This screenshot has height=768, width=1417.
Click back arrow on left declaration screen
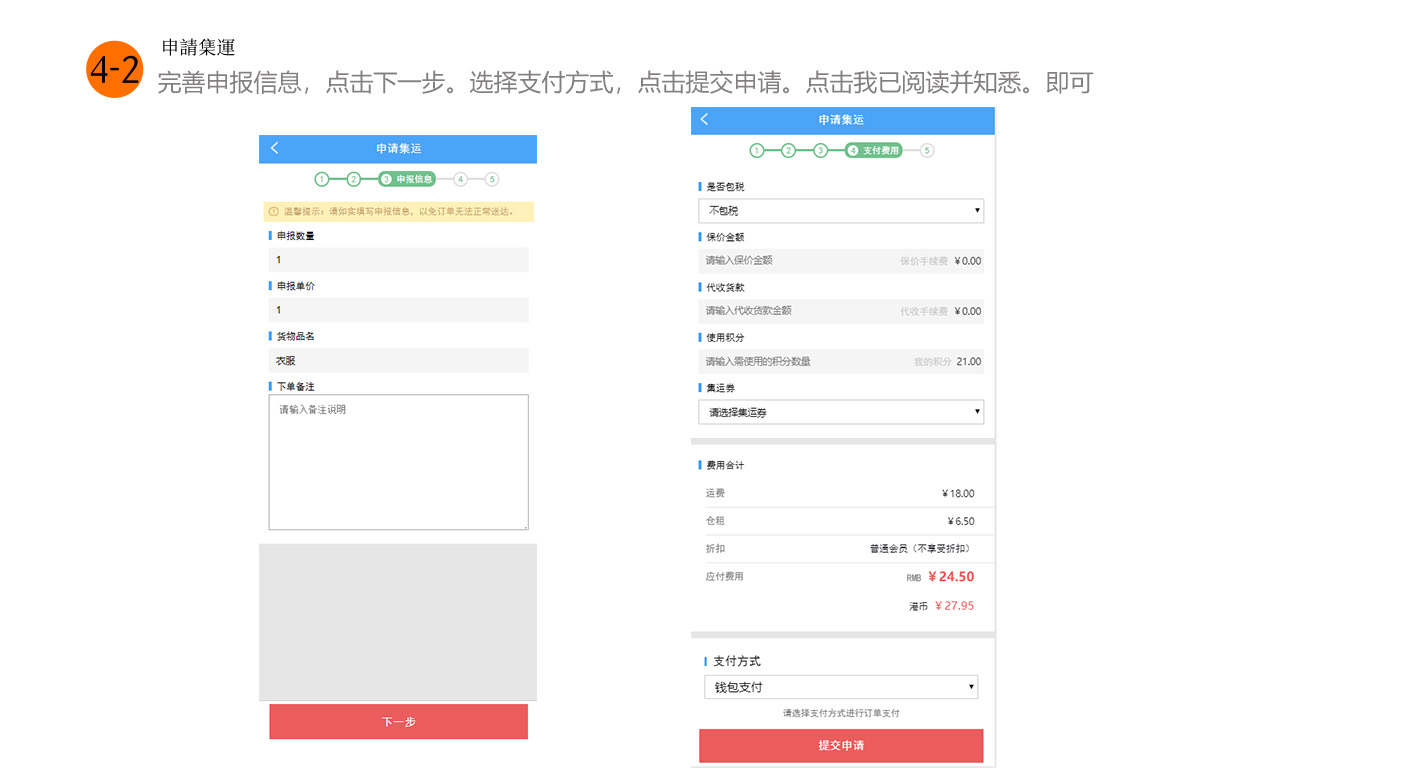pyautogui.click(x=275, y=148)
